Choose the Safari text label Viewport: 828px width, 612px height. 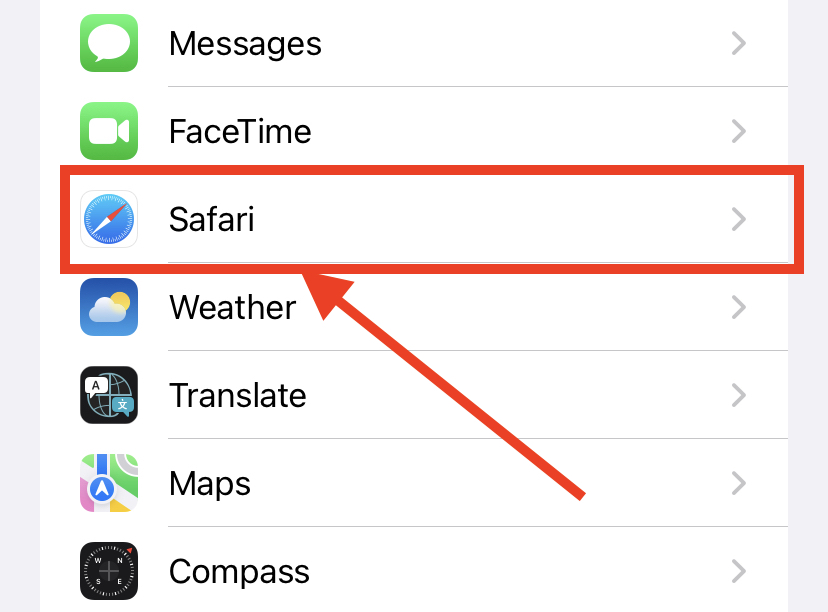(x=211, y=219)
